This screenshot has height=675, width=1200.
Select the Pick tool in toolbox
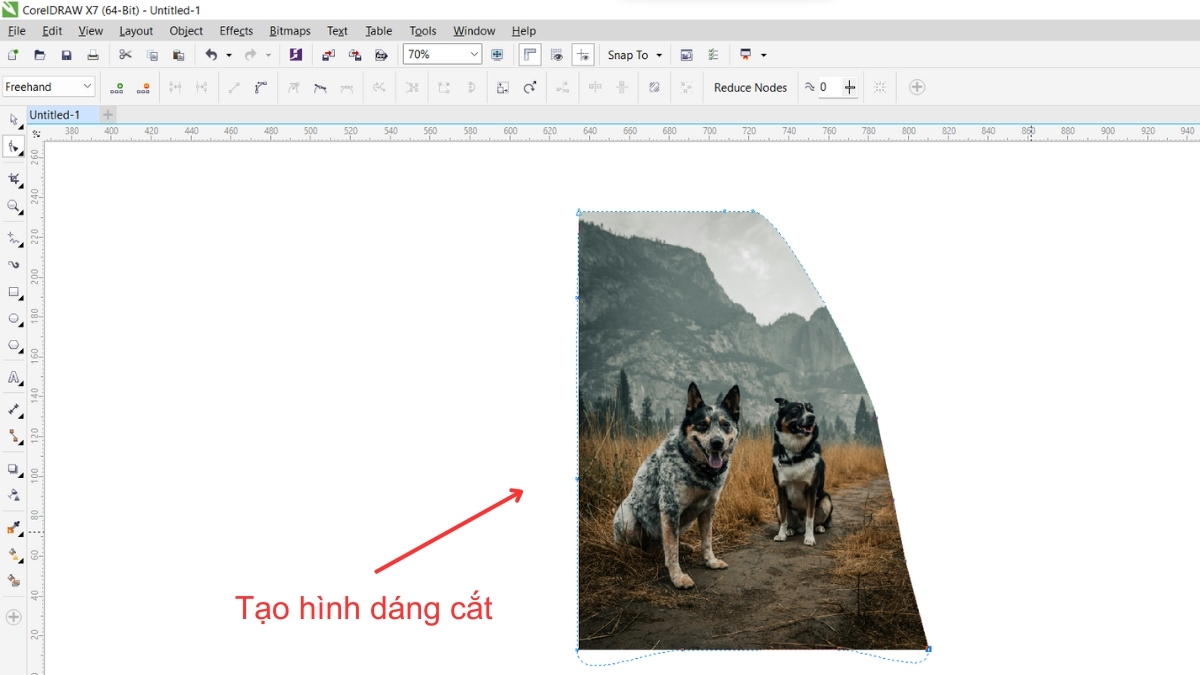(14, 120)
